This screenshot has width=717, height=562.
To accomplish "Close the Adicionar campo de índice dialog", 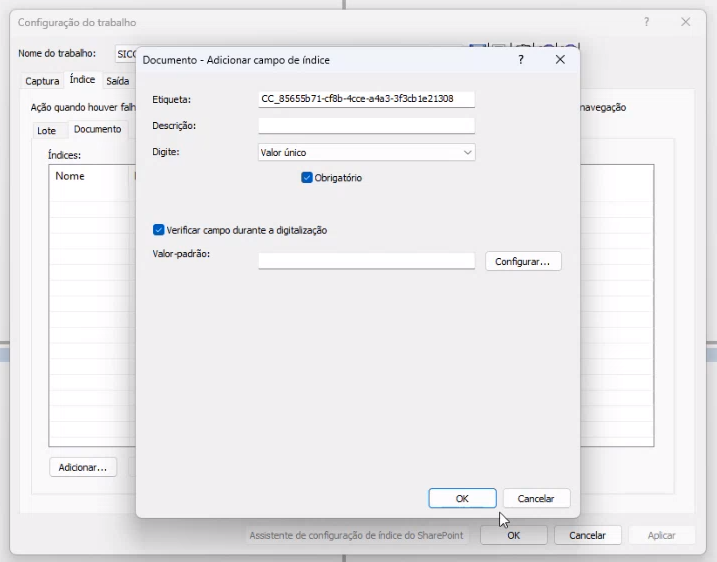I will pos(560,60).
